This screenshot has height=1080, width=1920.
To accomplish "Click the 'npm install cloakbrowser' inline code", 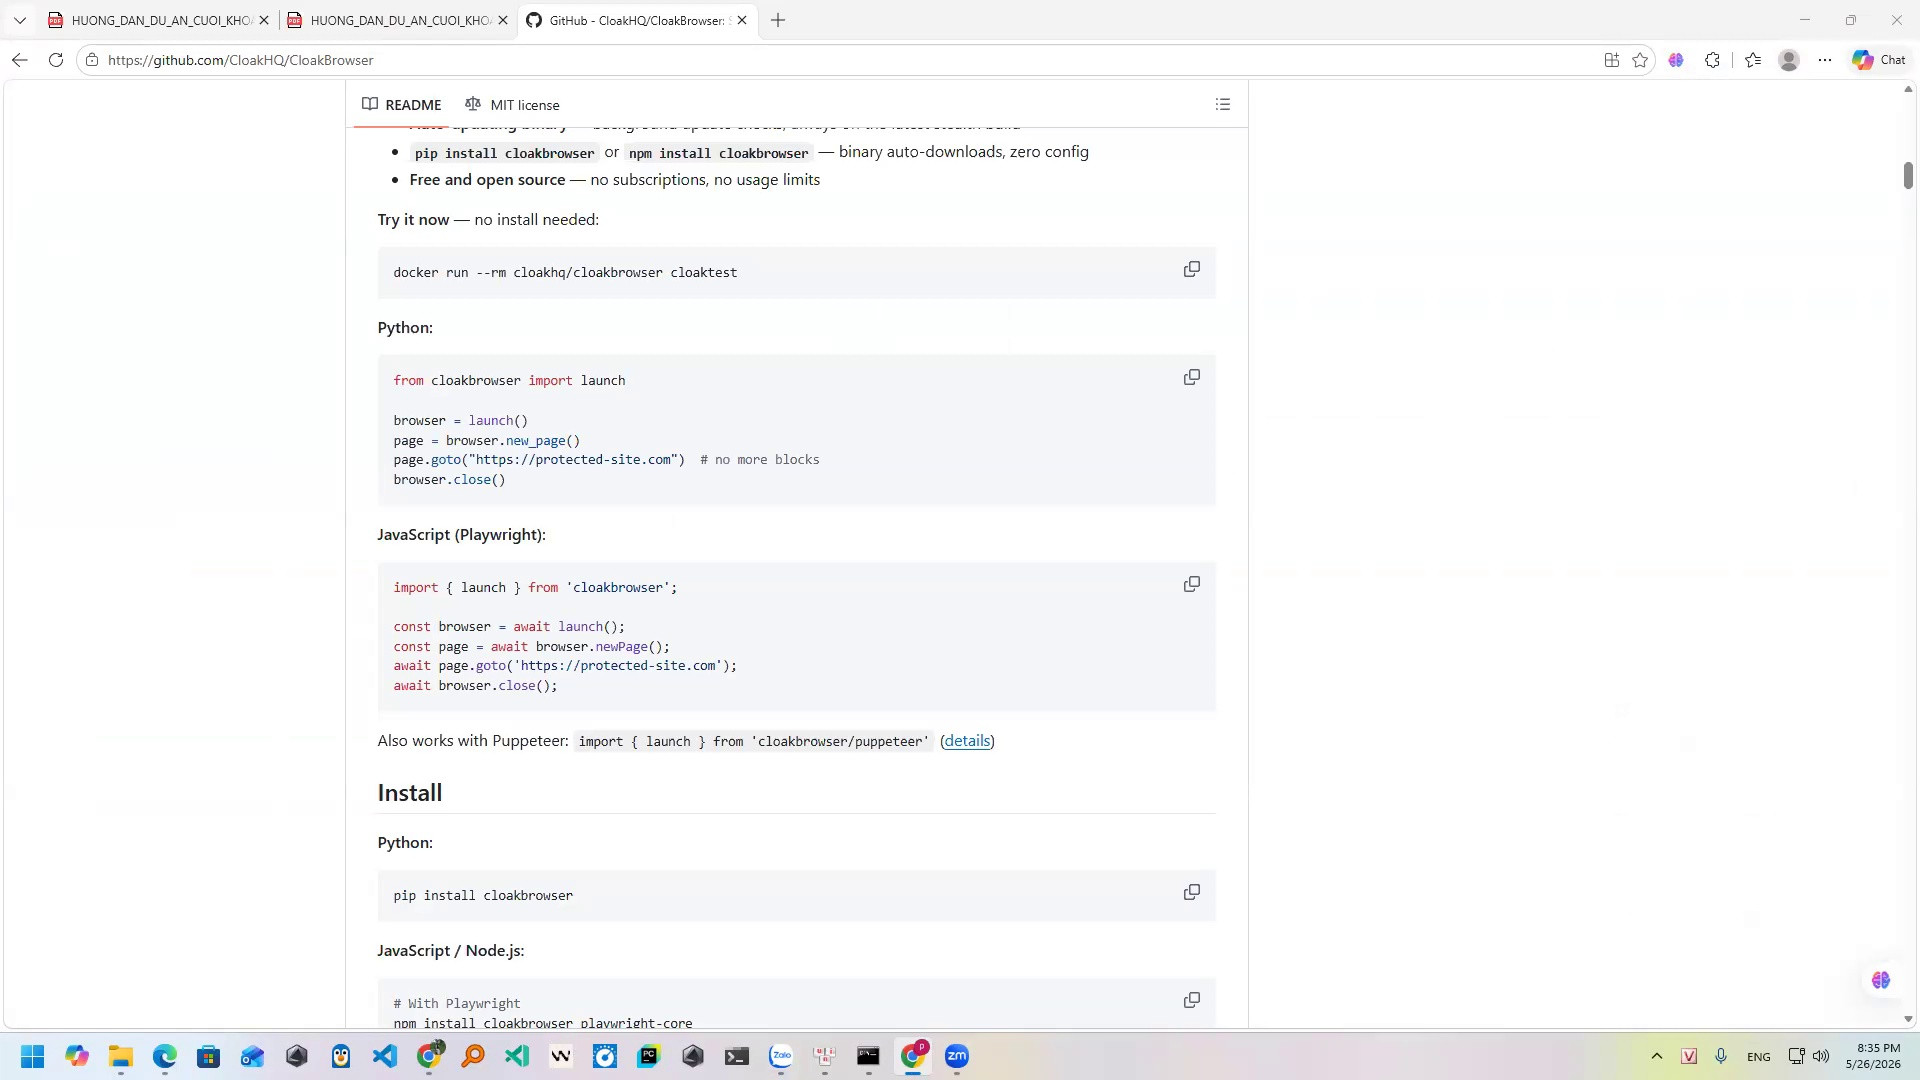I will coord(718,153).
